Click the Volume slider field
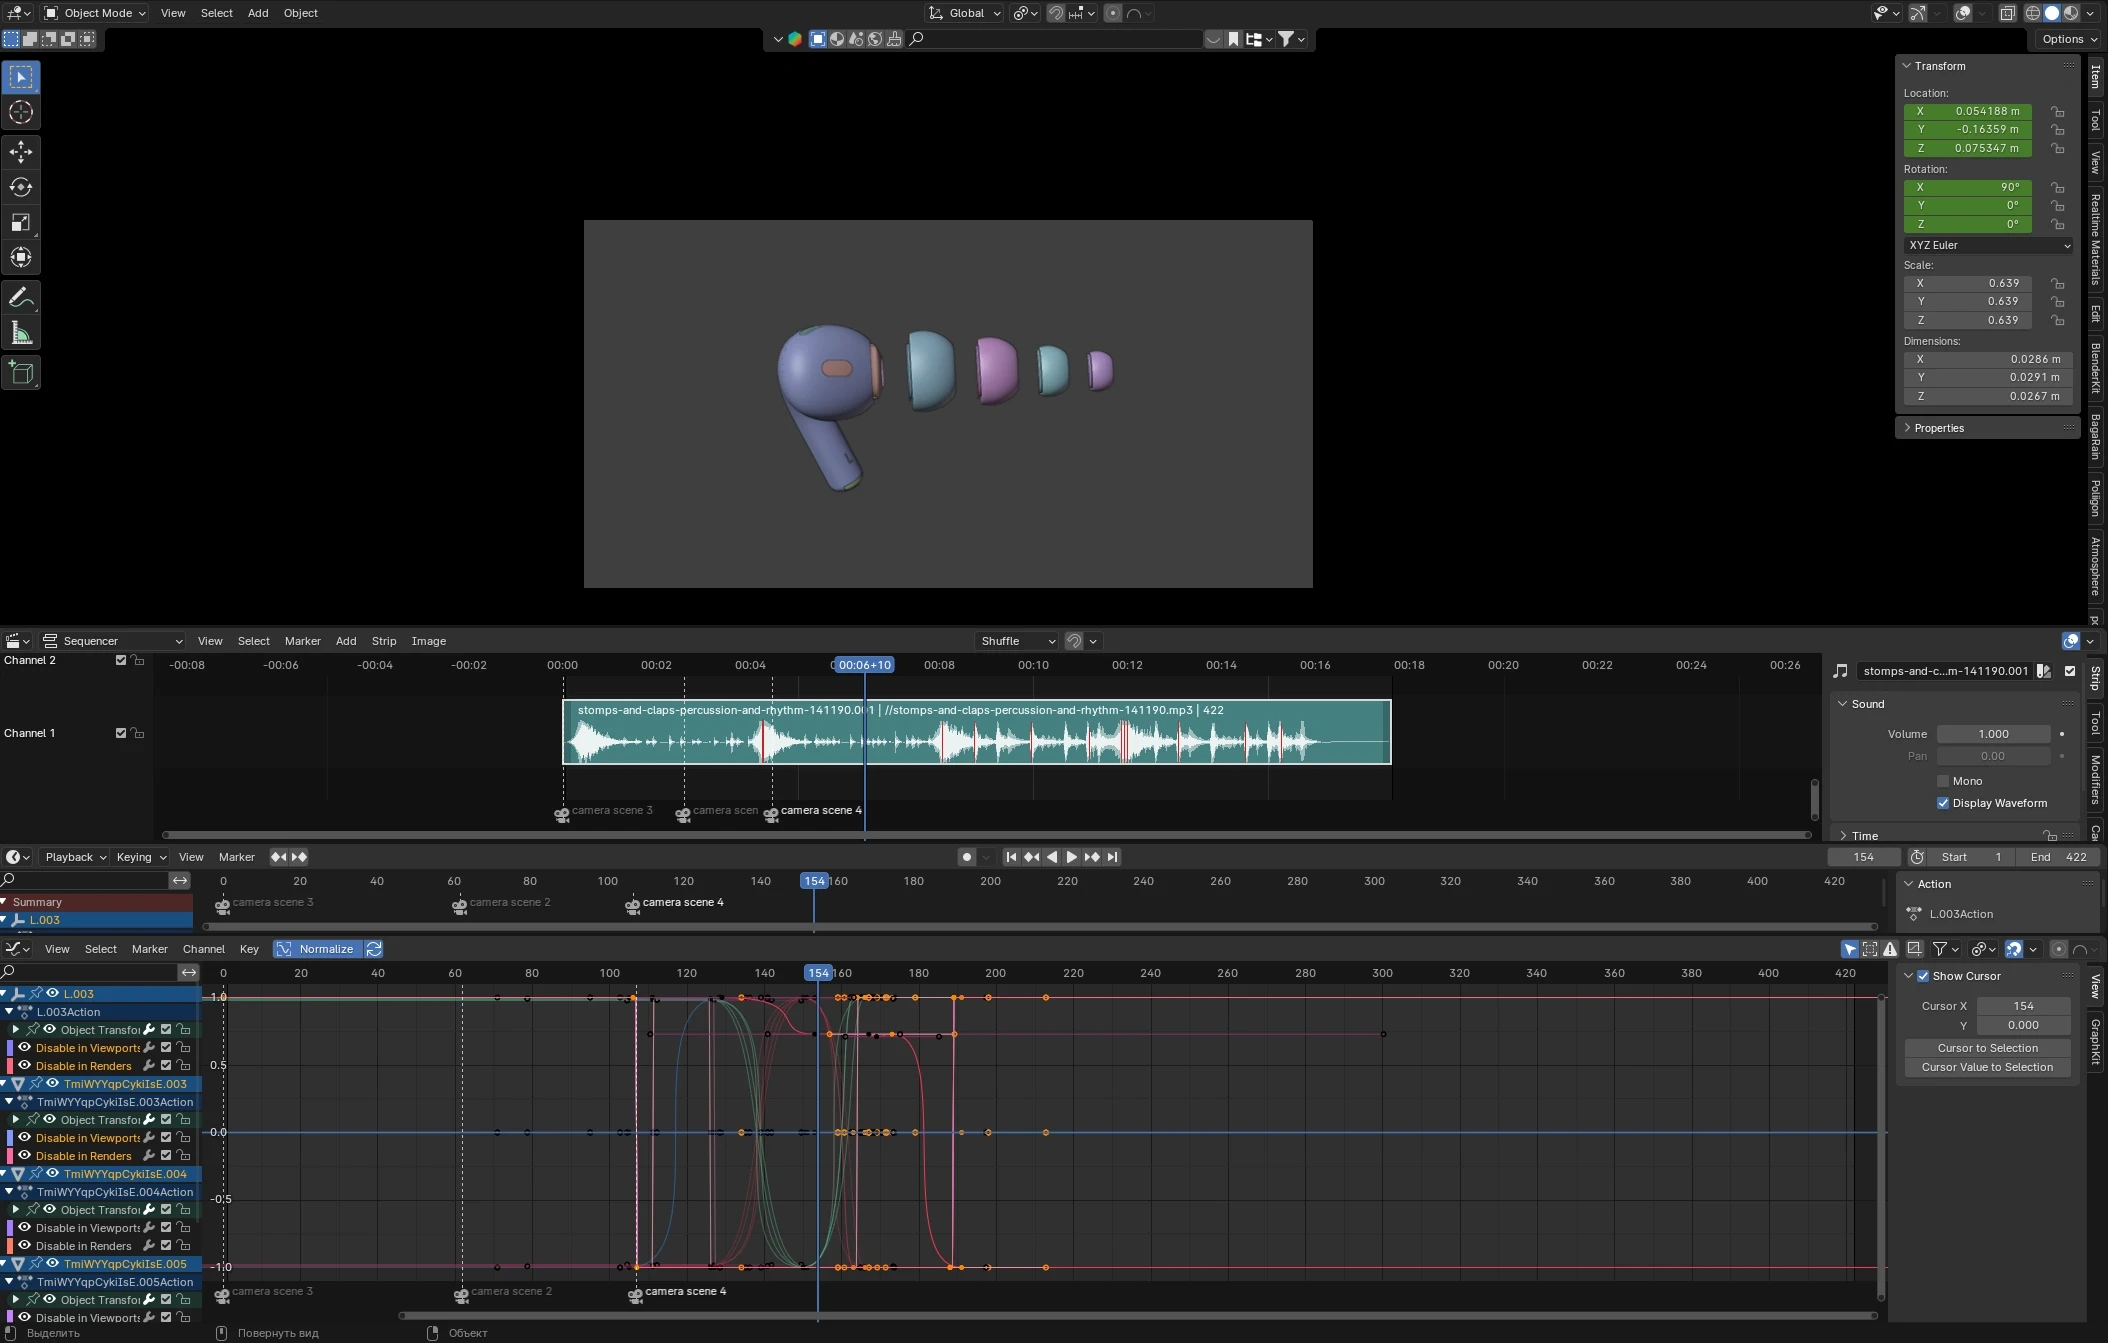 tap(1993, 734)
